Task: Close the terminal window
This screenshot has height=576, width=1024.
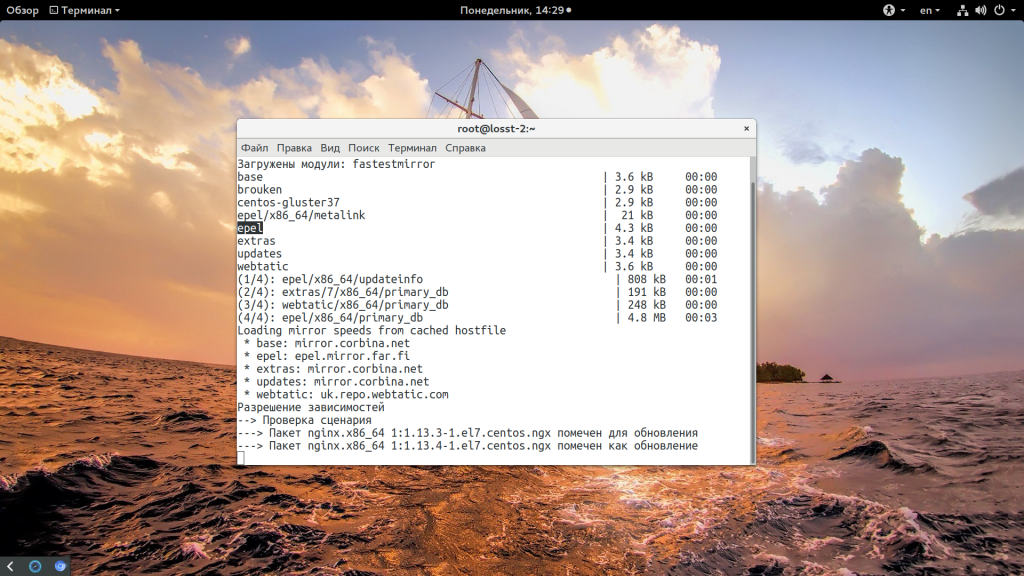Action: click(x=746, y=128)
